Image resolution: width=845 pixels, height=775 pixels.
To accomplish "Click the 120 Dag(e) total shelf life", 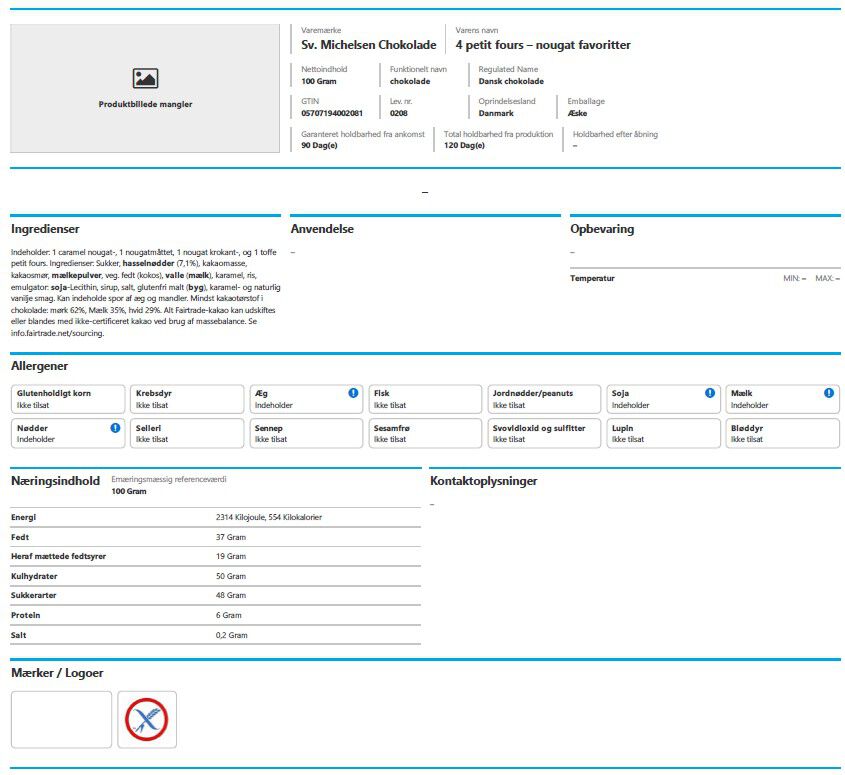I will (464, 146).
